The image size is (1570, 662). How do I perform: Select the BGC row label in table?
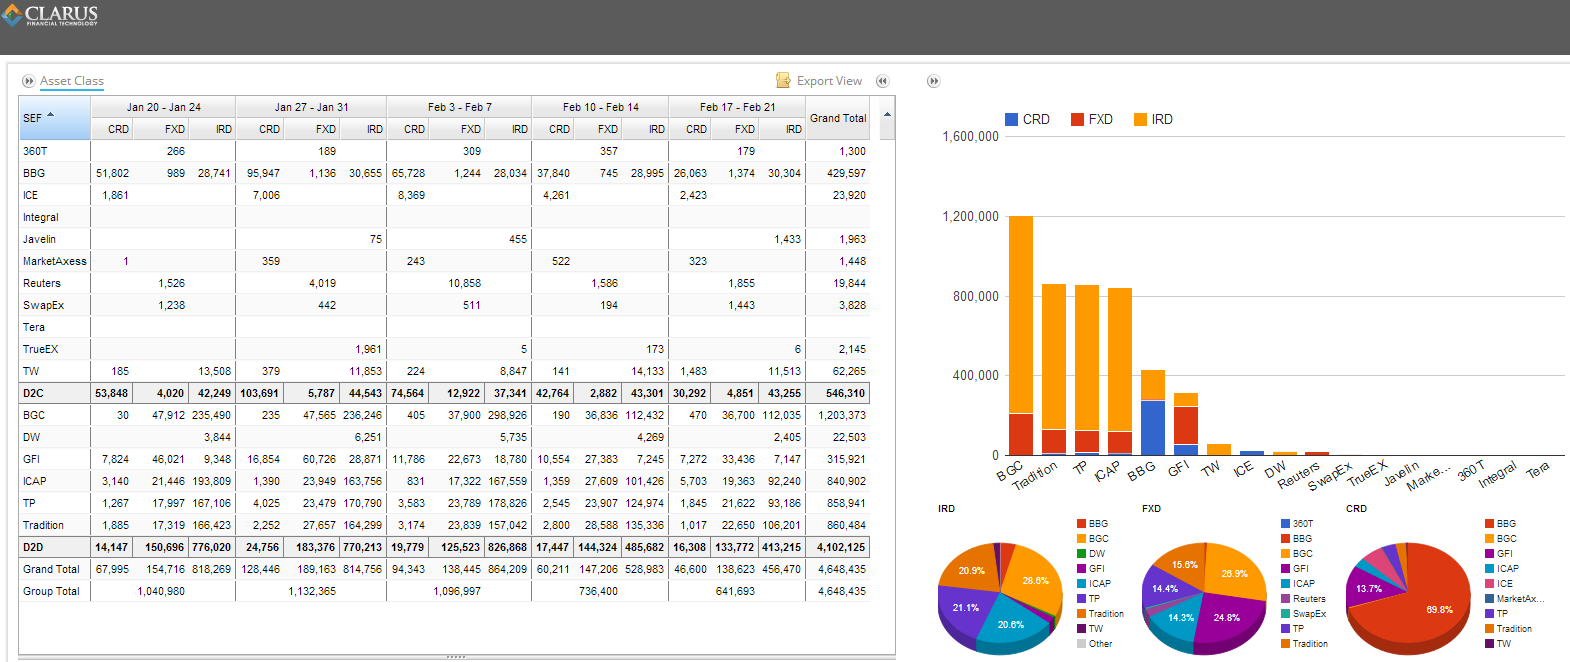click(x=34, y=415)
